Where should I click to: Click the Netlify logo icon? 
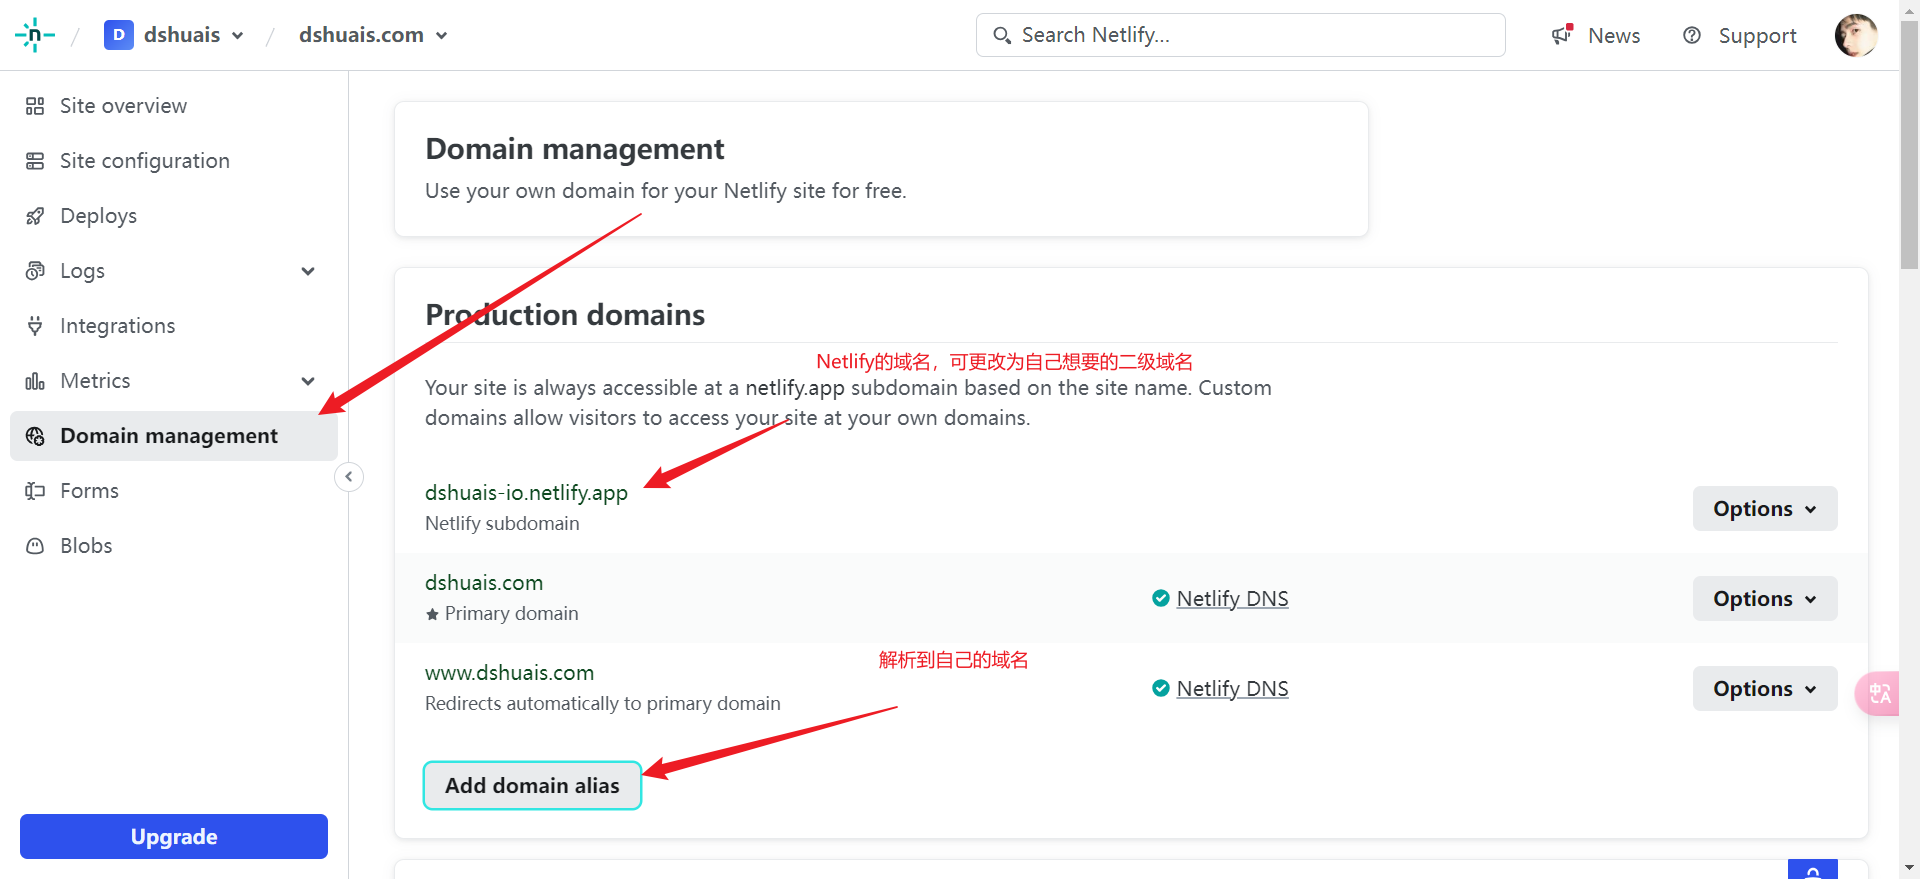click(x=35, y=35)
